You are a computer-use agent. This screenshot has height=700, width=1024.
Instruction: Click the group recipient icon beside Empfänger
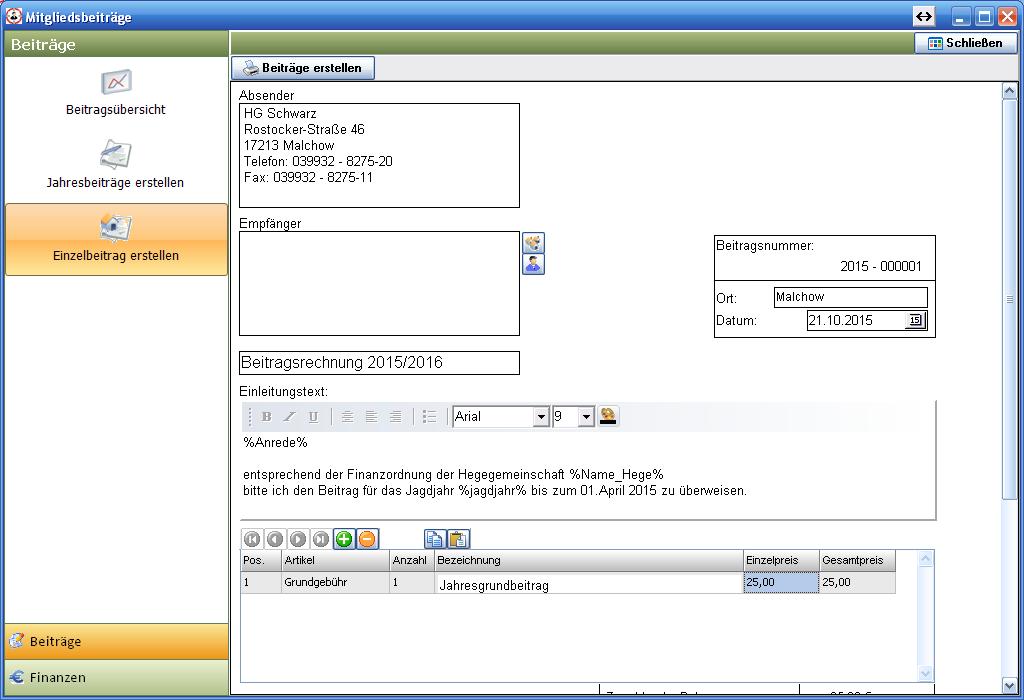(534, 242)
